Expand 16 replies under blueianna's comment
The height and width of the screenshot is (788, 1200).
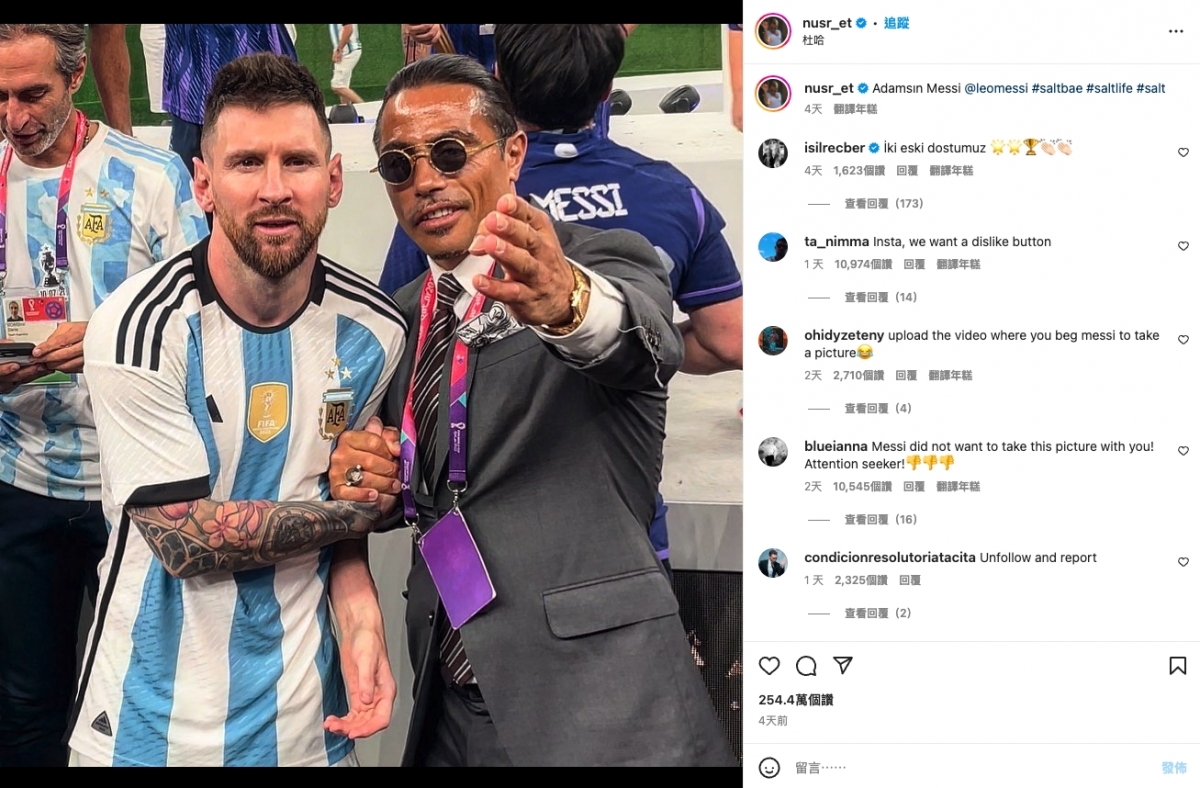click(880, 520)
